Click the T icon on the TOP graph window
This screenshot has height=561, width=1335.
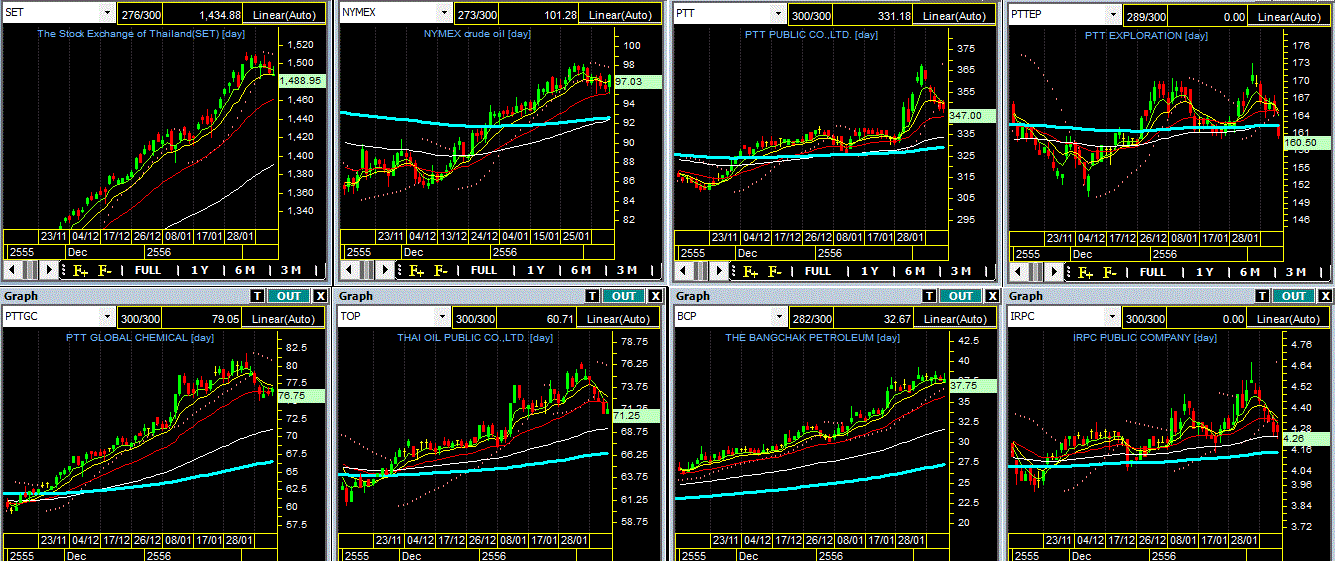(593, 295)
